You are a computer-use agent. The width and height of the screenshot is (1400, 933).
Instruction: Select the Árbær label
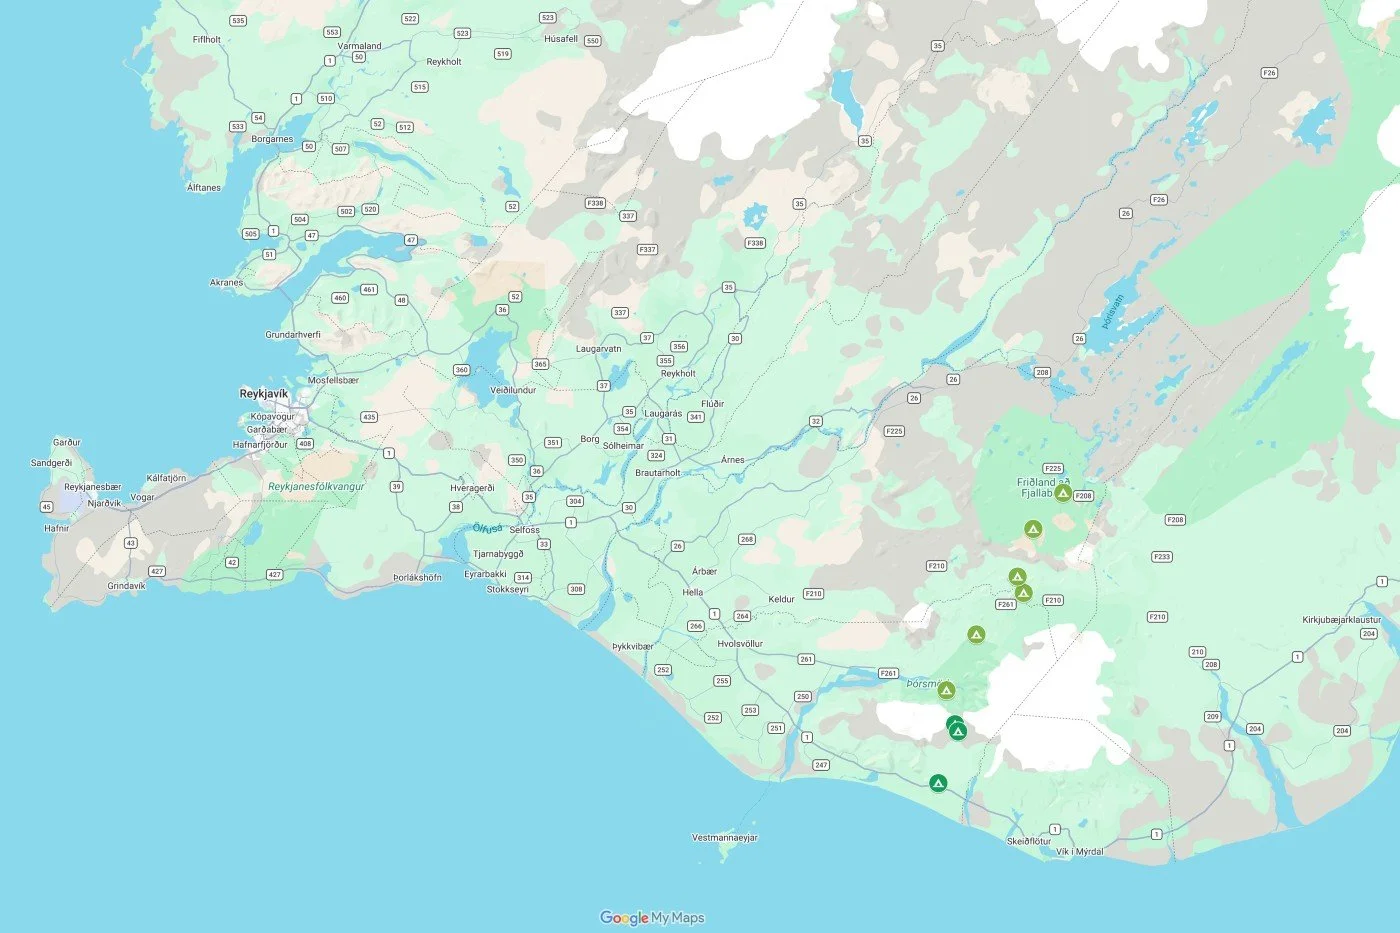[x=705, y=572]
